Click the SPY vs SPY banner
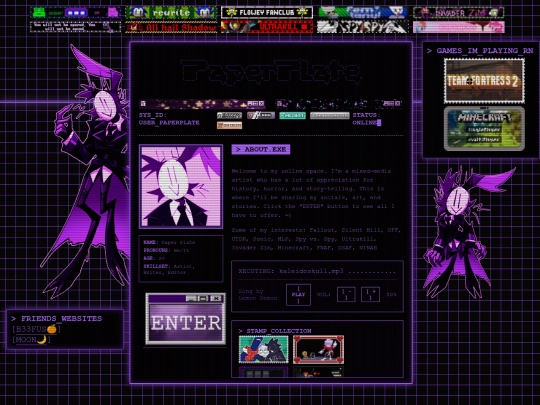Viewport: 540px width, 405px height. pos(362,27)
